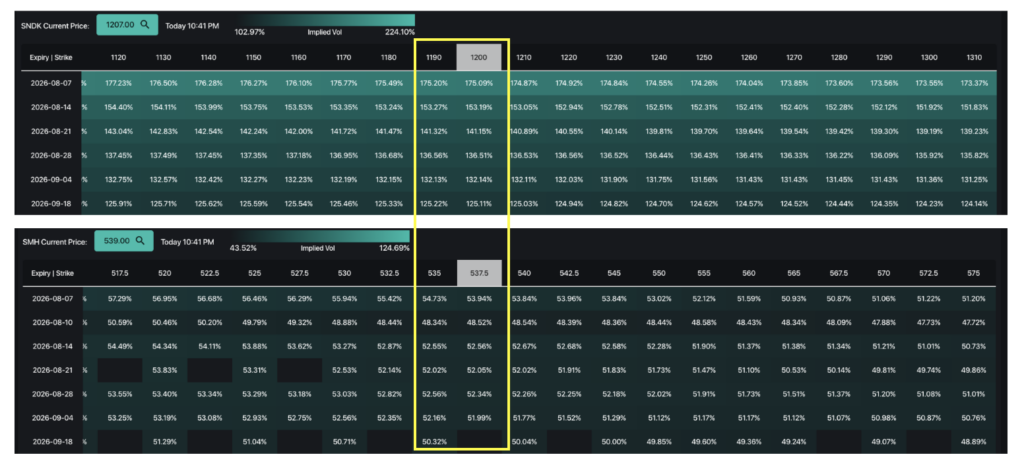Image resolution: width=1024 pixels, height=467 pixels.
Task: Select the 567.5 strike column header
Action: click(x=839, y=273)
